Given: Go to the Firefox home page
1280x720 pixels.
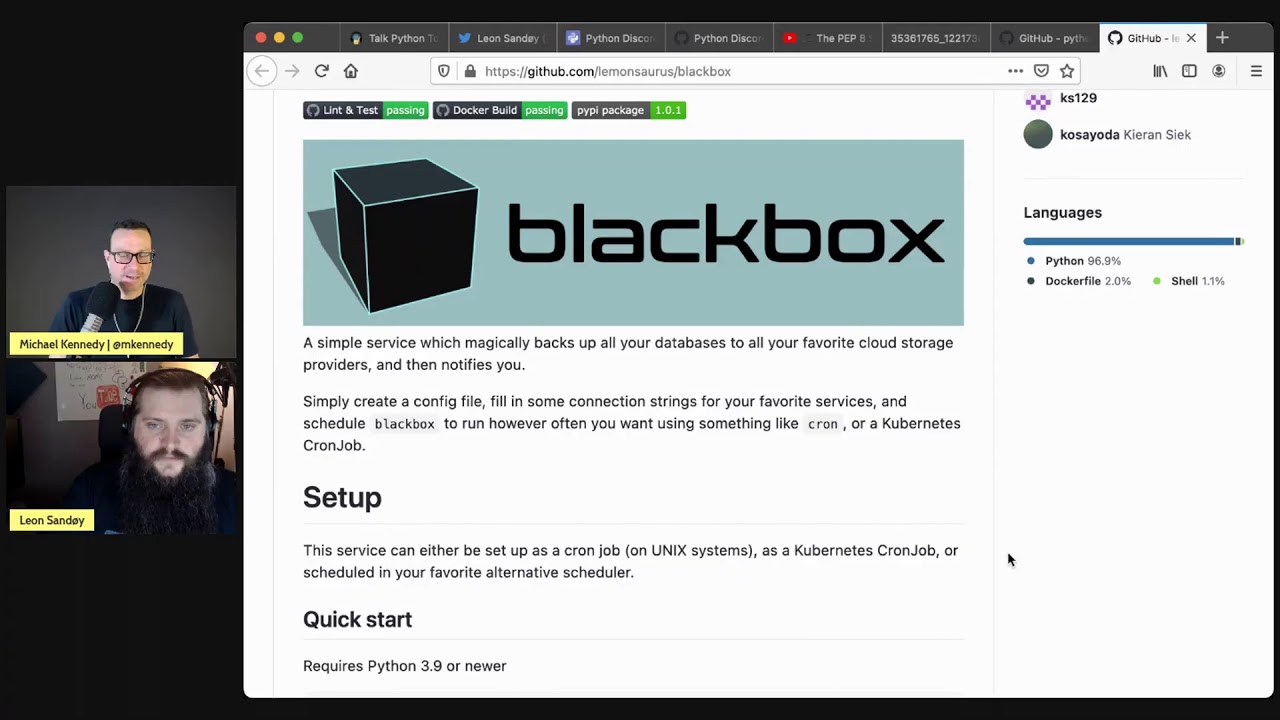Looking at the screenshot, I should [351, 71].
